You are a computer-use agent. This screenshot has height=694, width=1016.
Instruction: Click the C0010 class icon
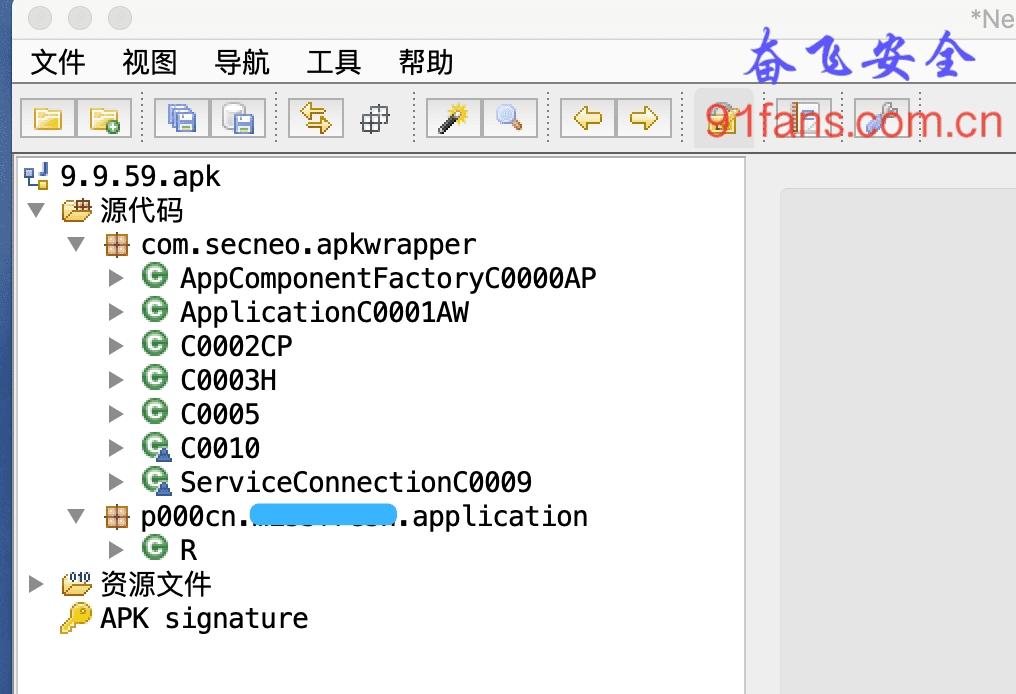[156, 446]
